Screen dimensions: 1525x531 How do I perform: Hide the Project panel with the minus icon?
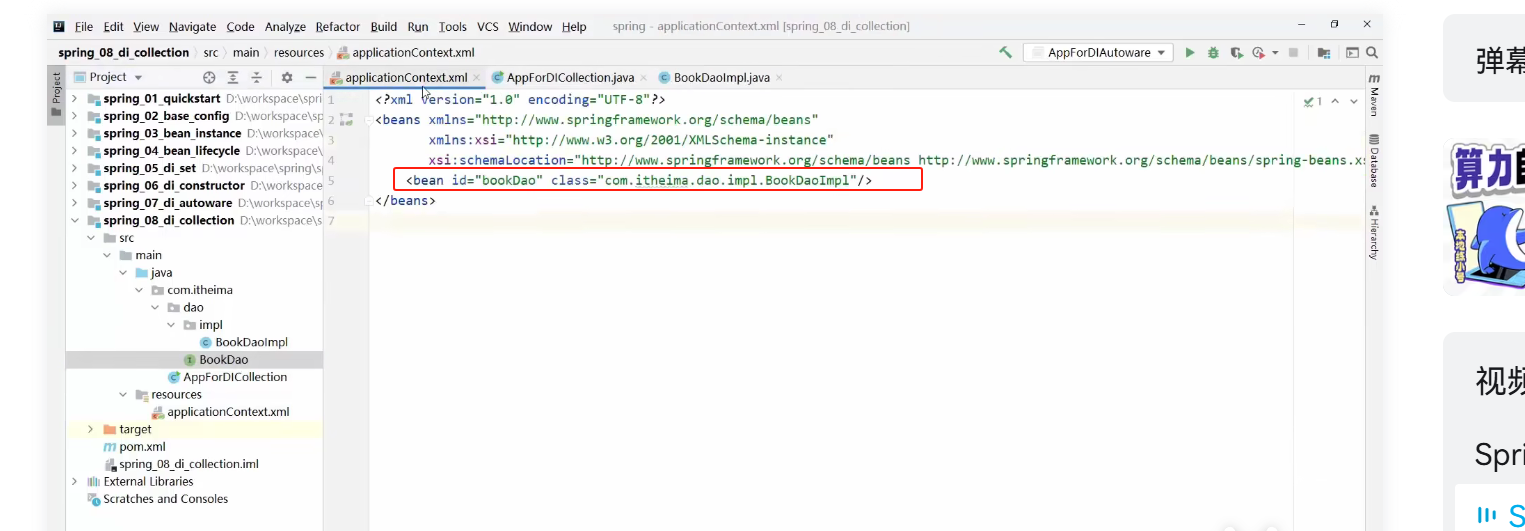(310, 77)
